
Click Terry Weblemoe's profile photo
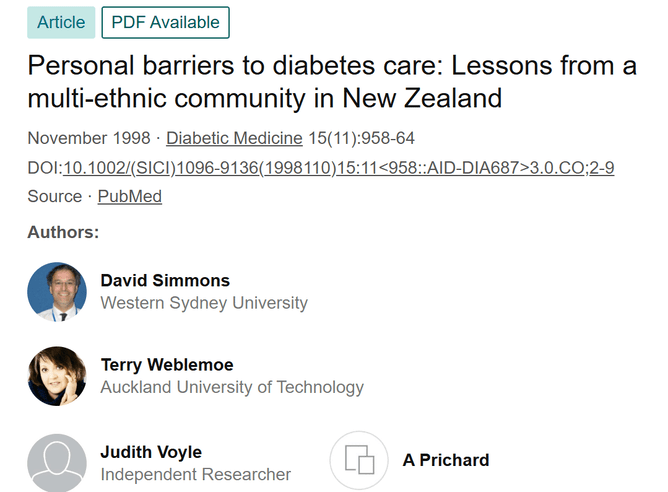click(57, 376)
